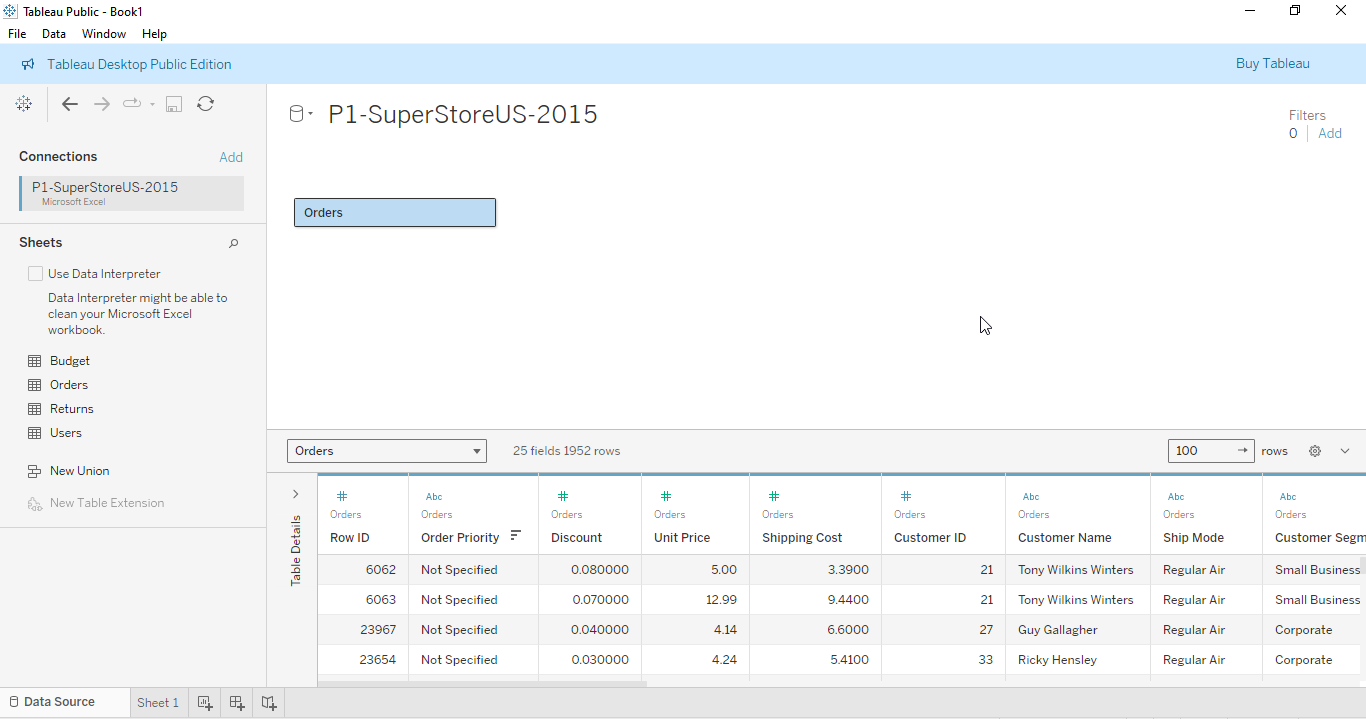1366x719 pixels.
Task: Click the forward arrow toolbar icon
Action: (101, 104)
